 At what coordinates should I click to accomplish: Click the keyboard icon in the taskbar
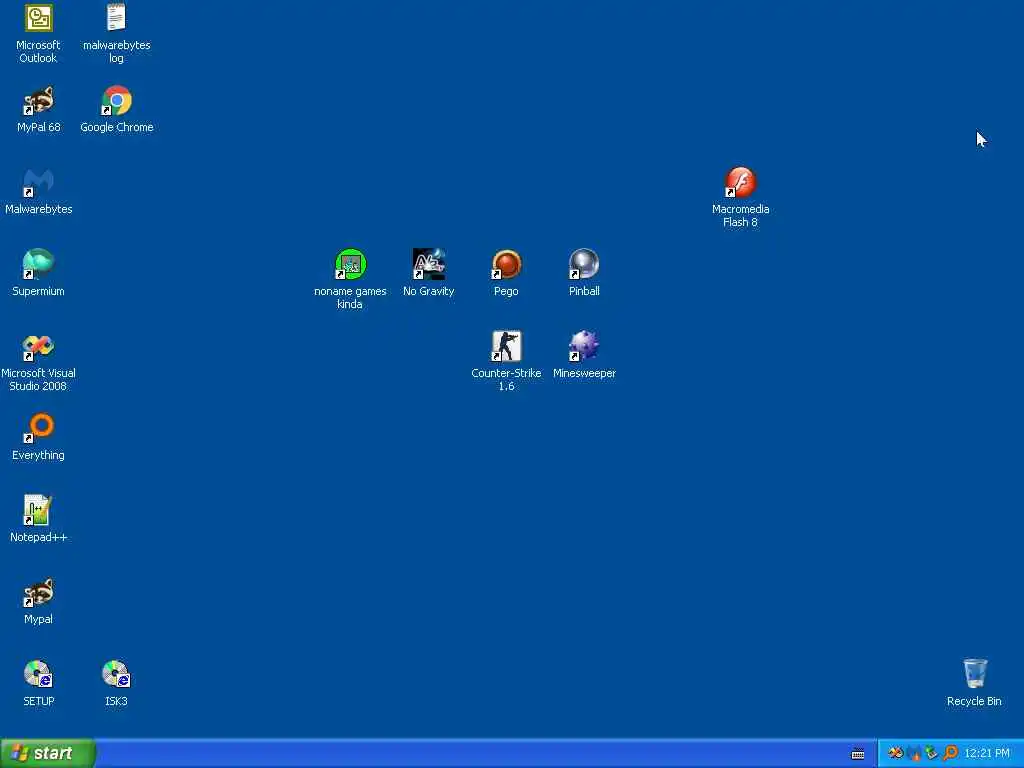click(x=857, y=754)
